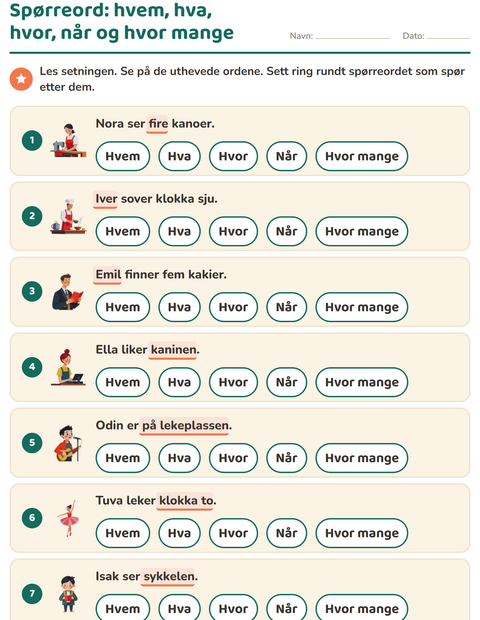Screen dimensions: 480x620
Task: Choose "Hvor" for Odin er på lekeplassen
Action: coord(233,458)
